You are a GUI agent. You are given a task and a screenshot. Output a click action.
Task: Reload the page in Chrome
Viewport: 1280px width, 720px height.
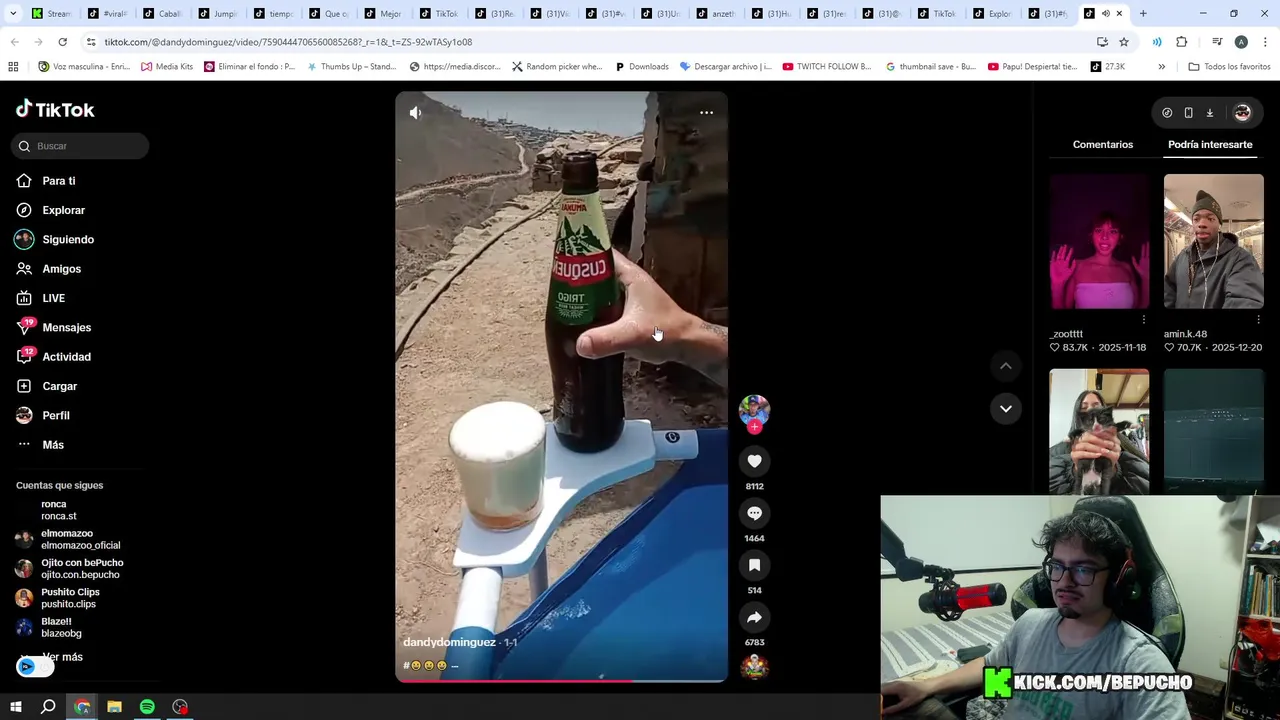click(62, 42)
